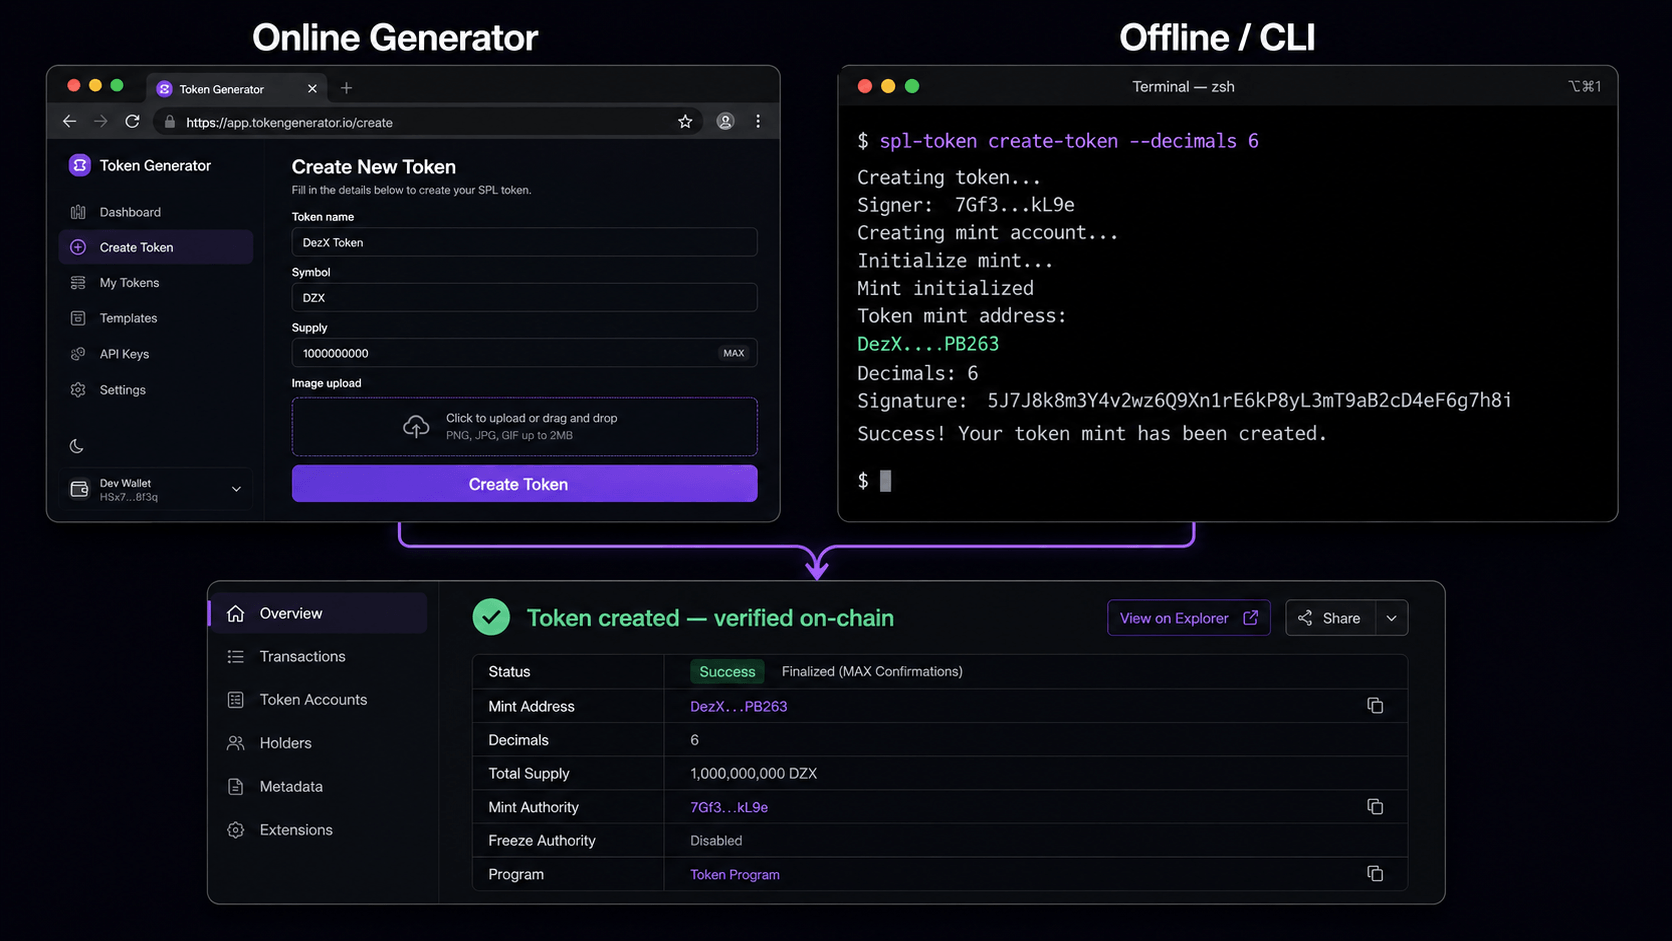Screen dimensions: 1672x941
Task: Toggle dark mode moon icon
Action: pos(76,446)
